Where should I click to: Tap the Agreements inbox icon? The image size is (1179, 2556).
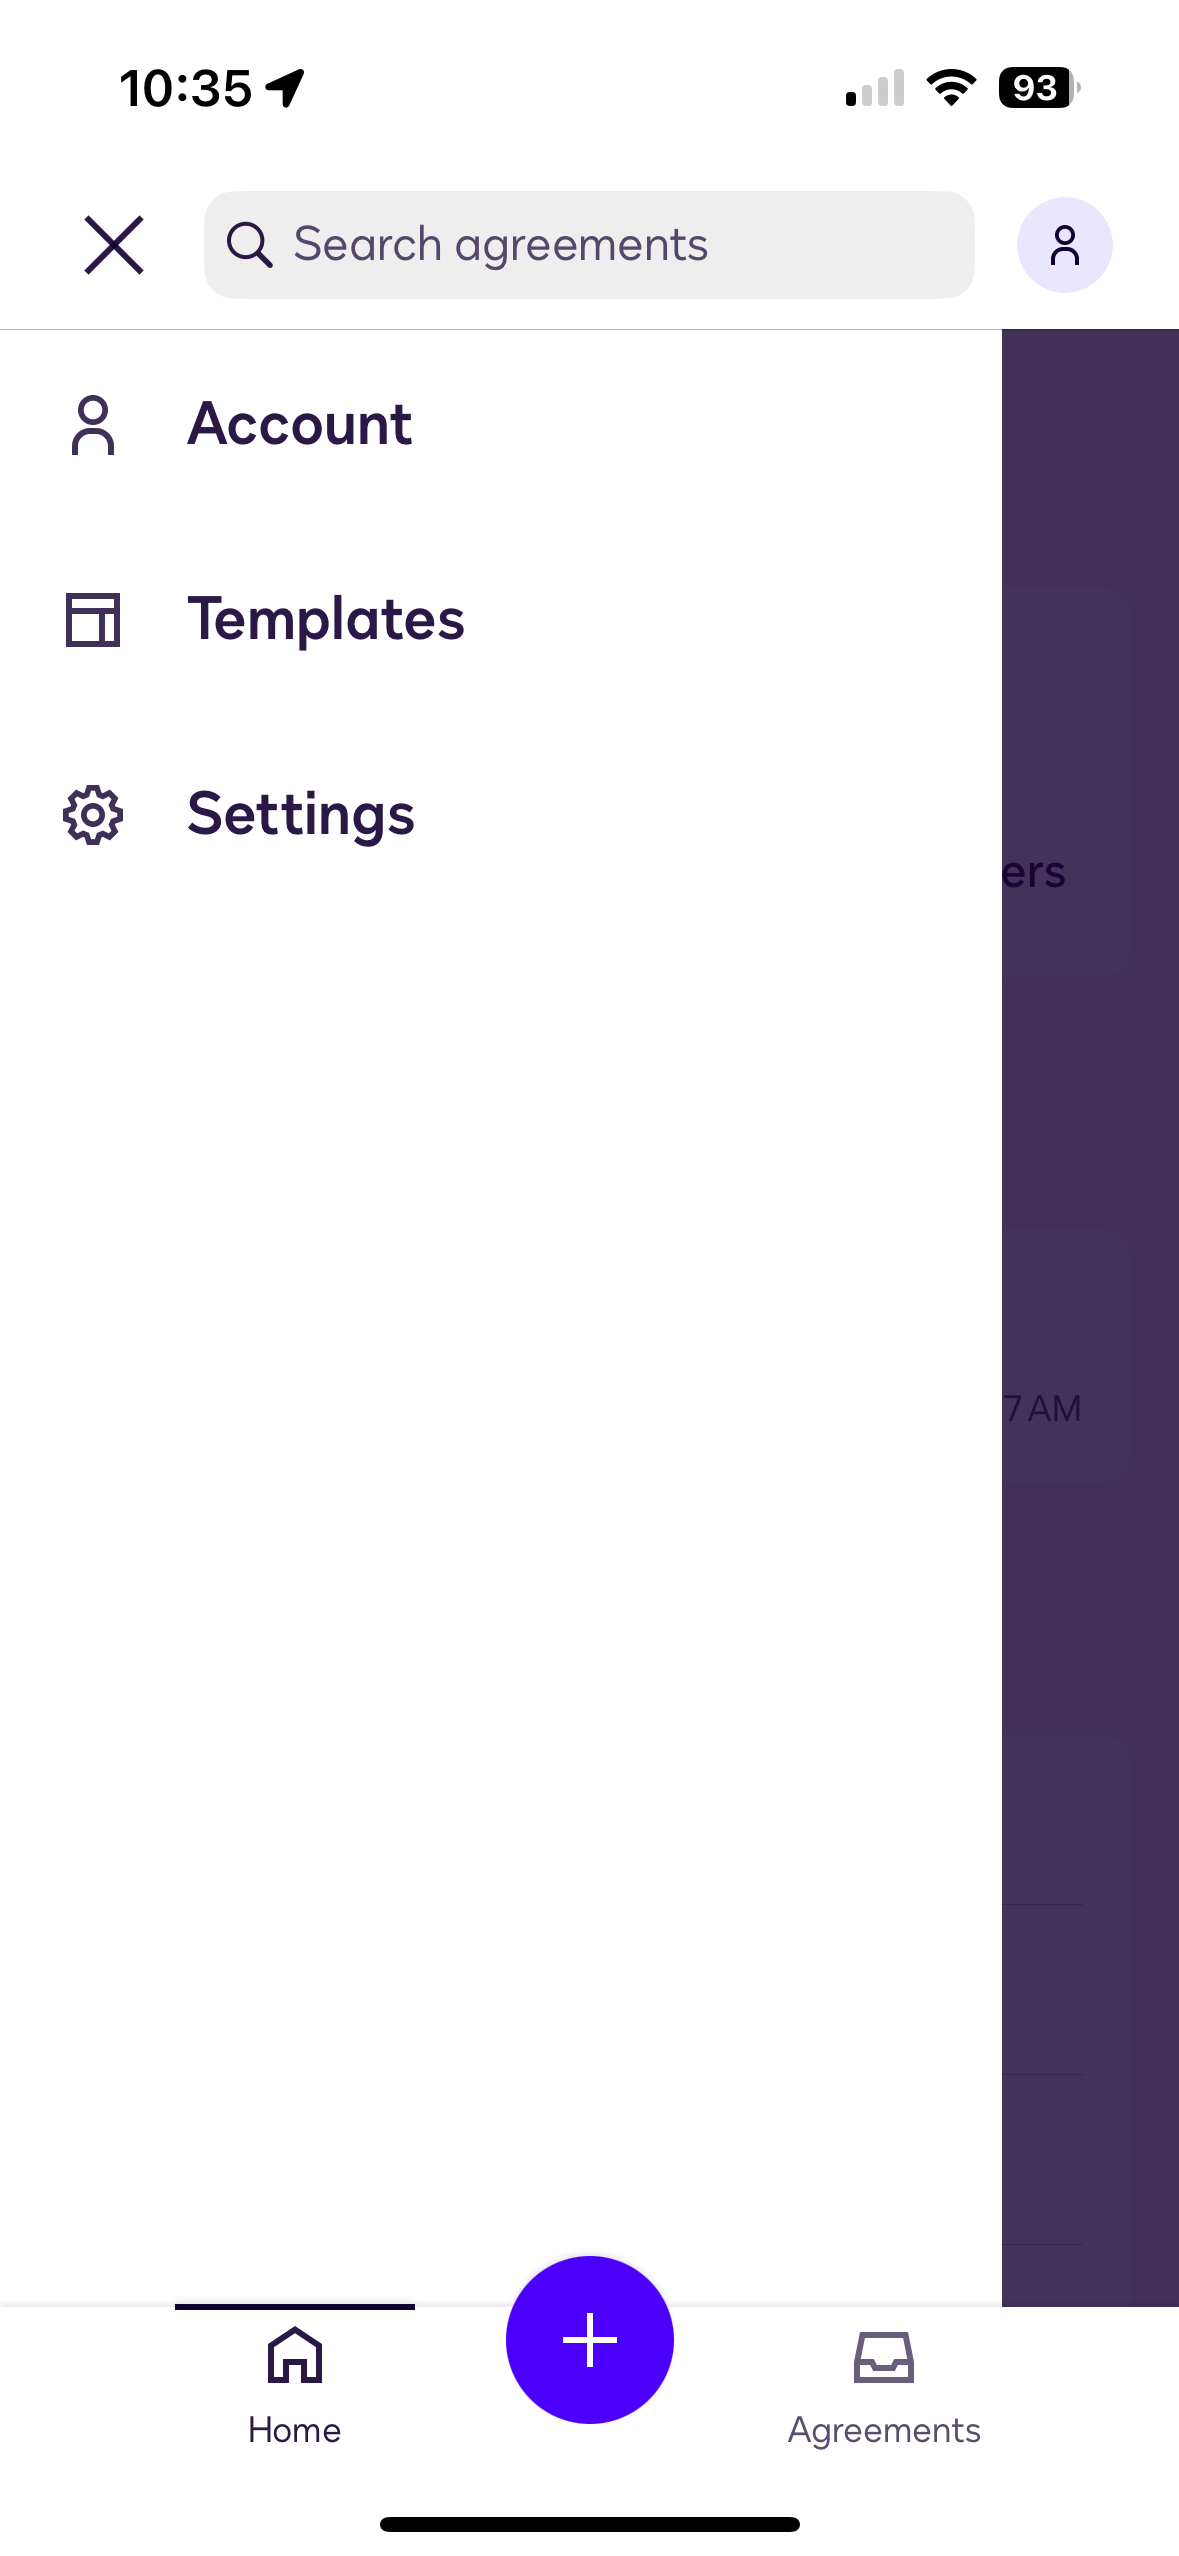point(884,2357)
